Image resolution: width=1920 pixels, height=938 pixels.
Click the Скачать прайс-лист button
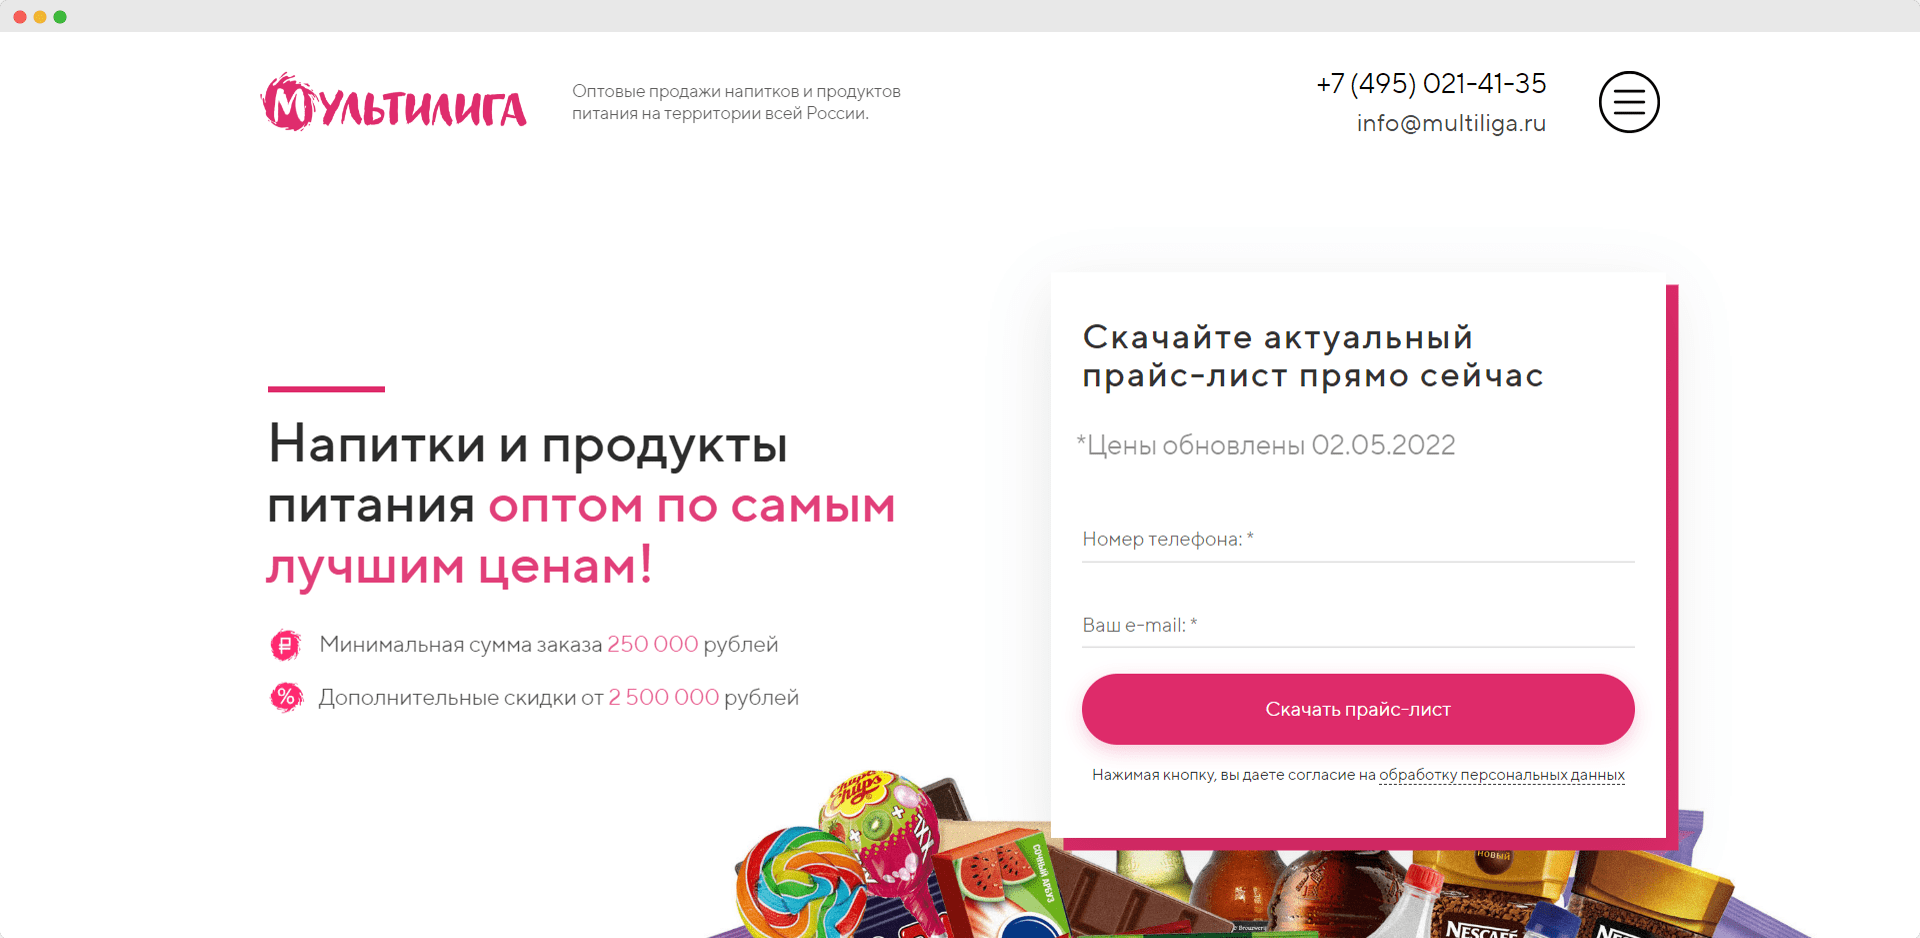1358,709
